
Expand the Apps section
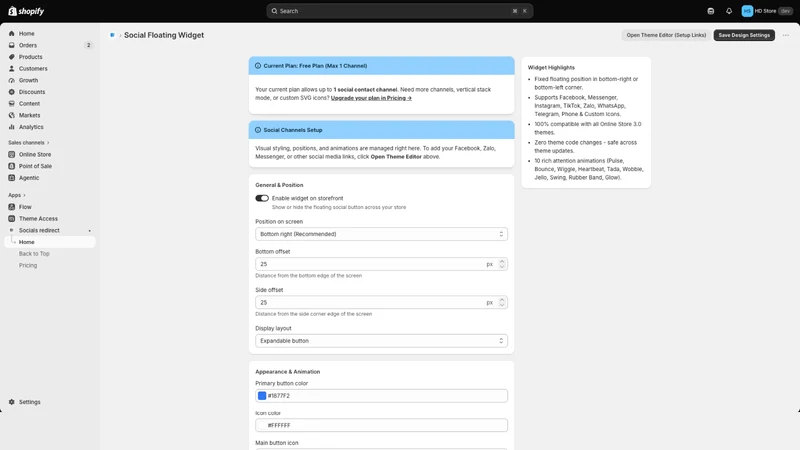tap(17, 195)
